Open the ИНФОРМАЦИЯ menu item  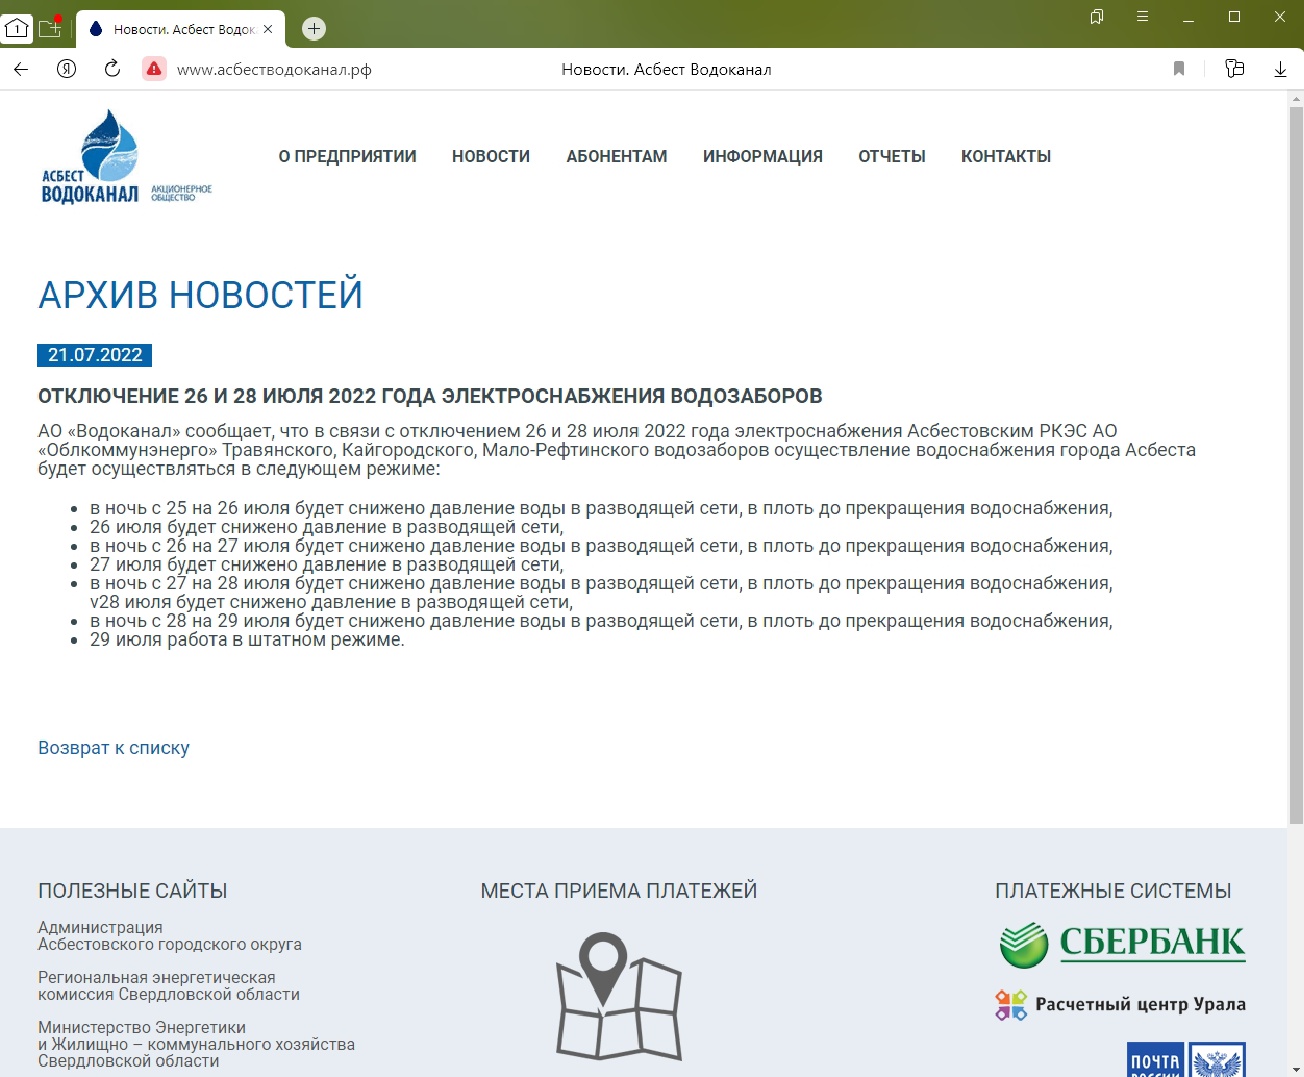point(762,156)
